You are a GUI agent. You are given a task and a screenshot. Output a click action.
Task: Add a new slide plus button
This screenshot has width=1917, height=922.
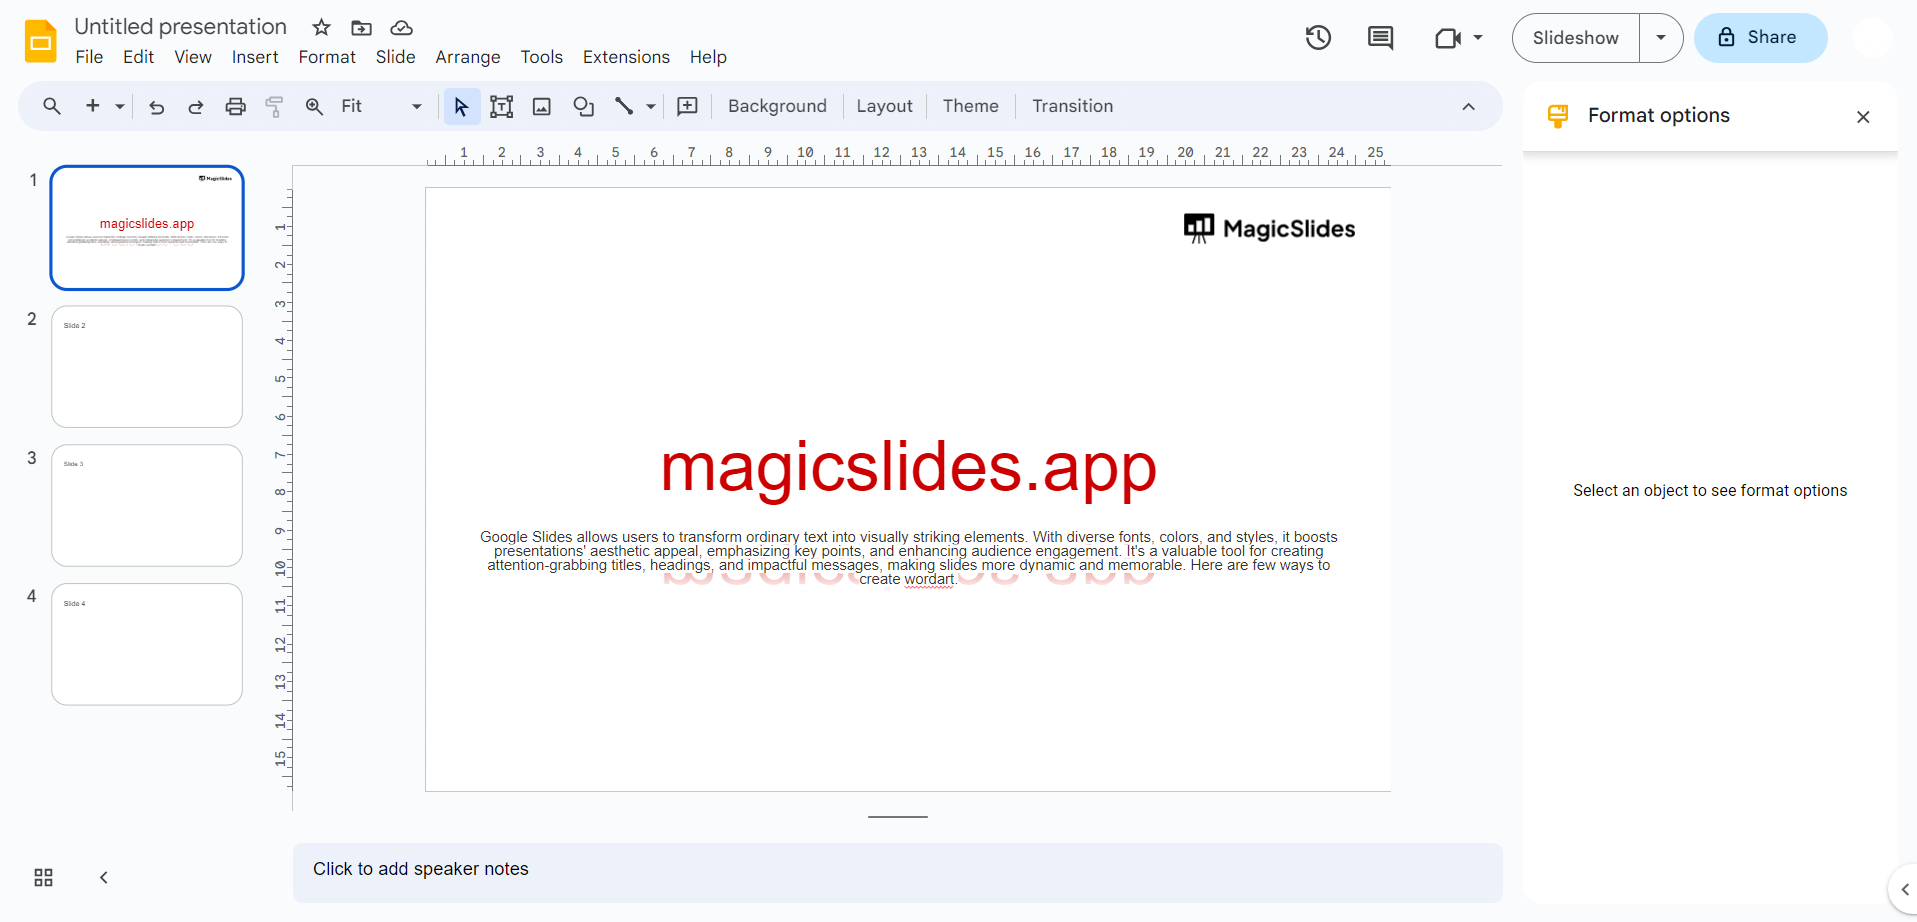(x=93, y=106)
